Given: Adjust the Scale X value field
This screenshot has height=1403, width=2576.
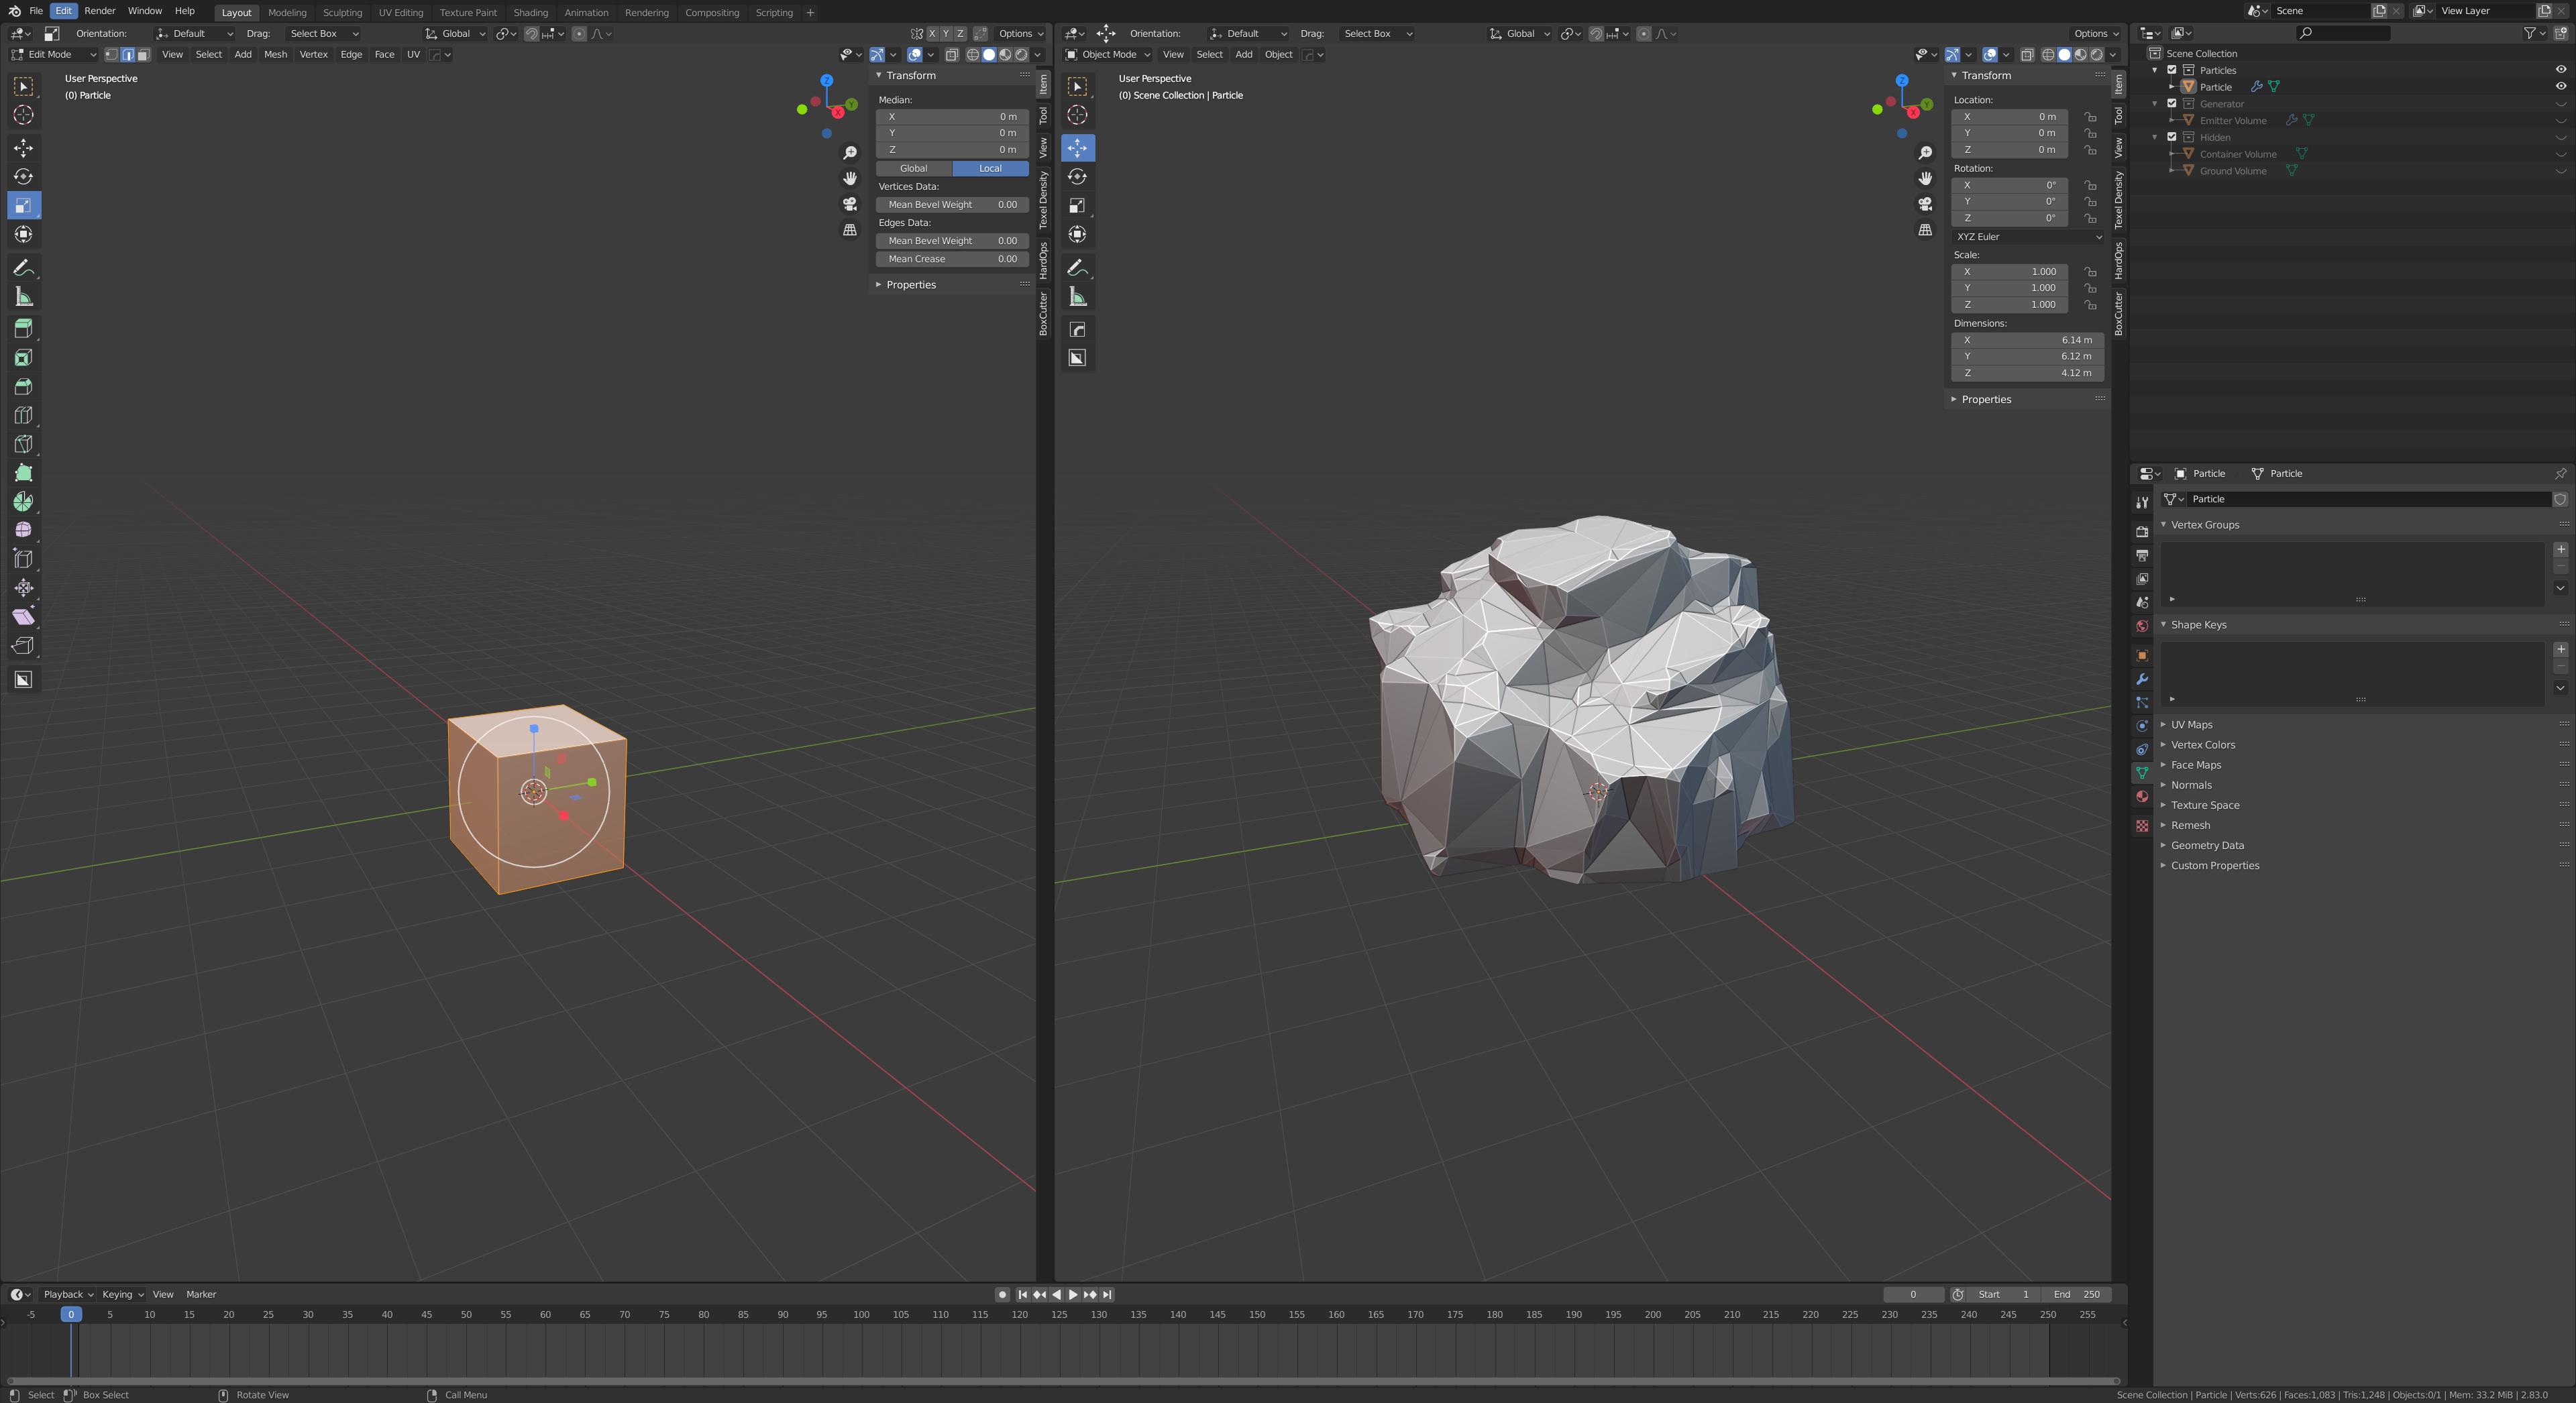Looking at the screenshot, I should (x=2010, y=272).
